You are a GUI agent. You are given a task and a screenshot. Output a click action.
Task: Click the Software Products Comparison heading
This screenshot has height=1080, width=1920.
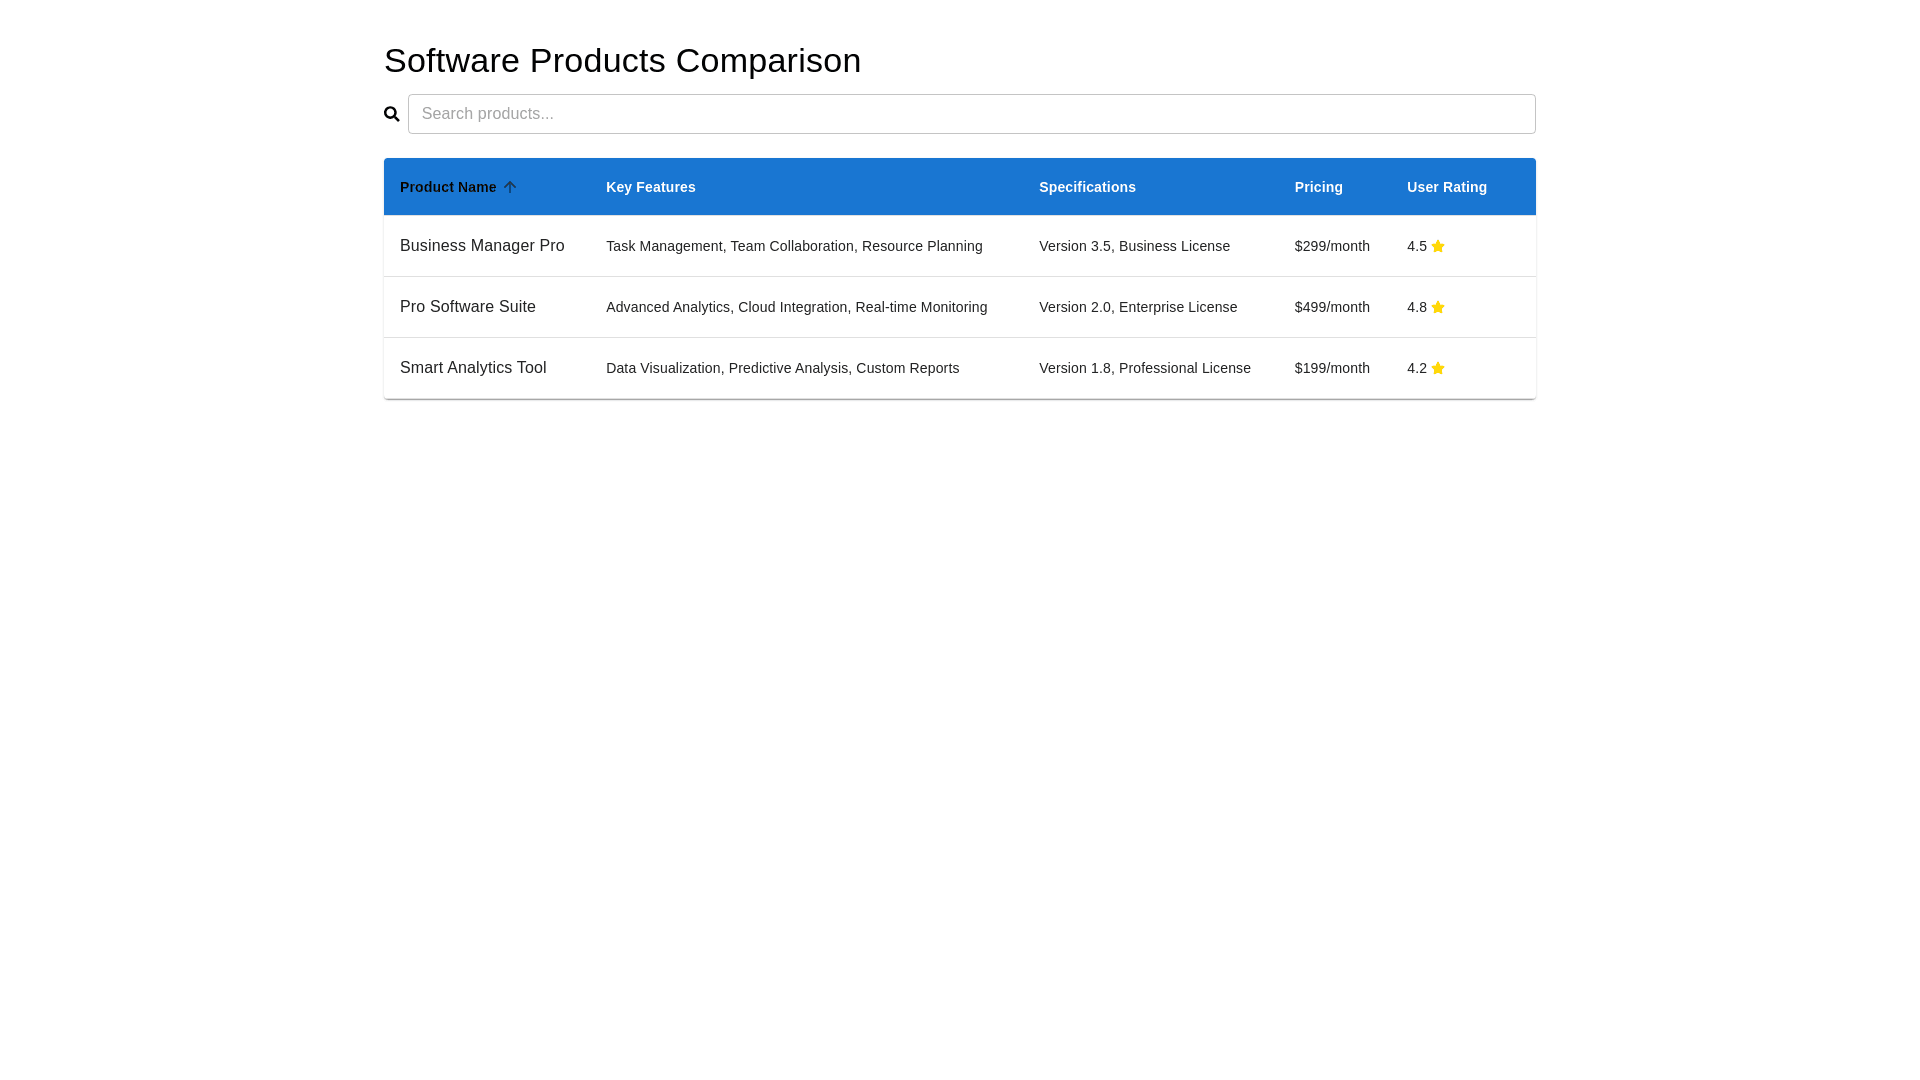[x=622, y=60]
